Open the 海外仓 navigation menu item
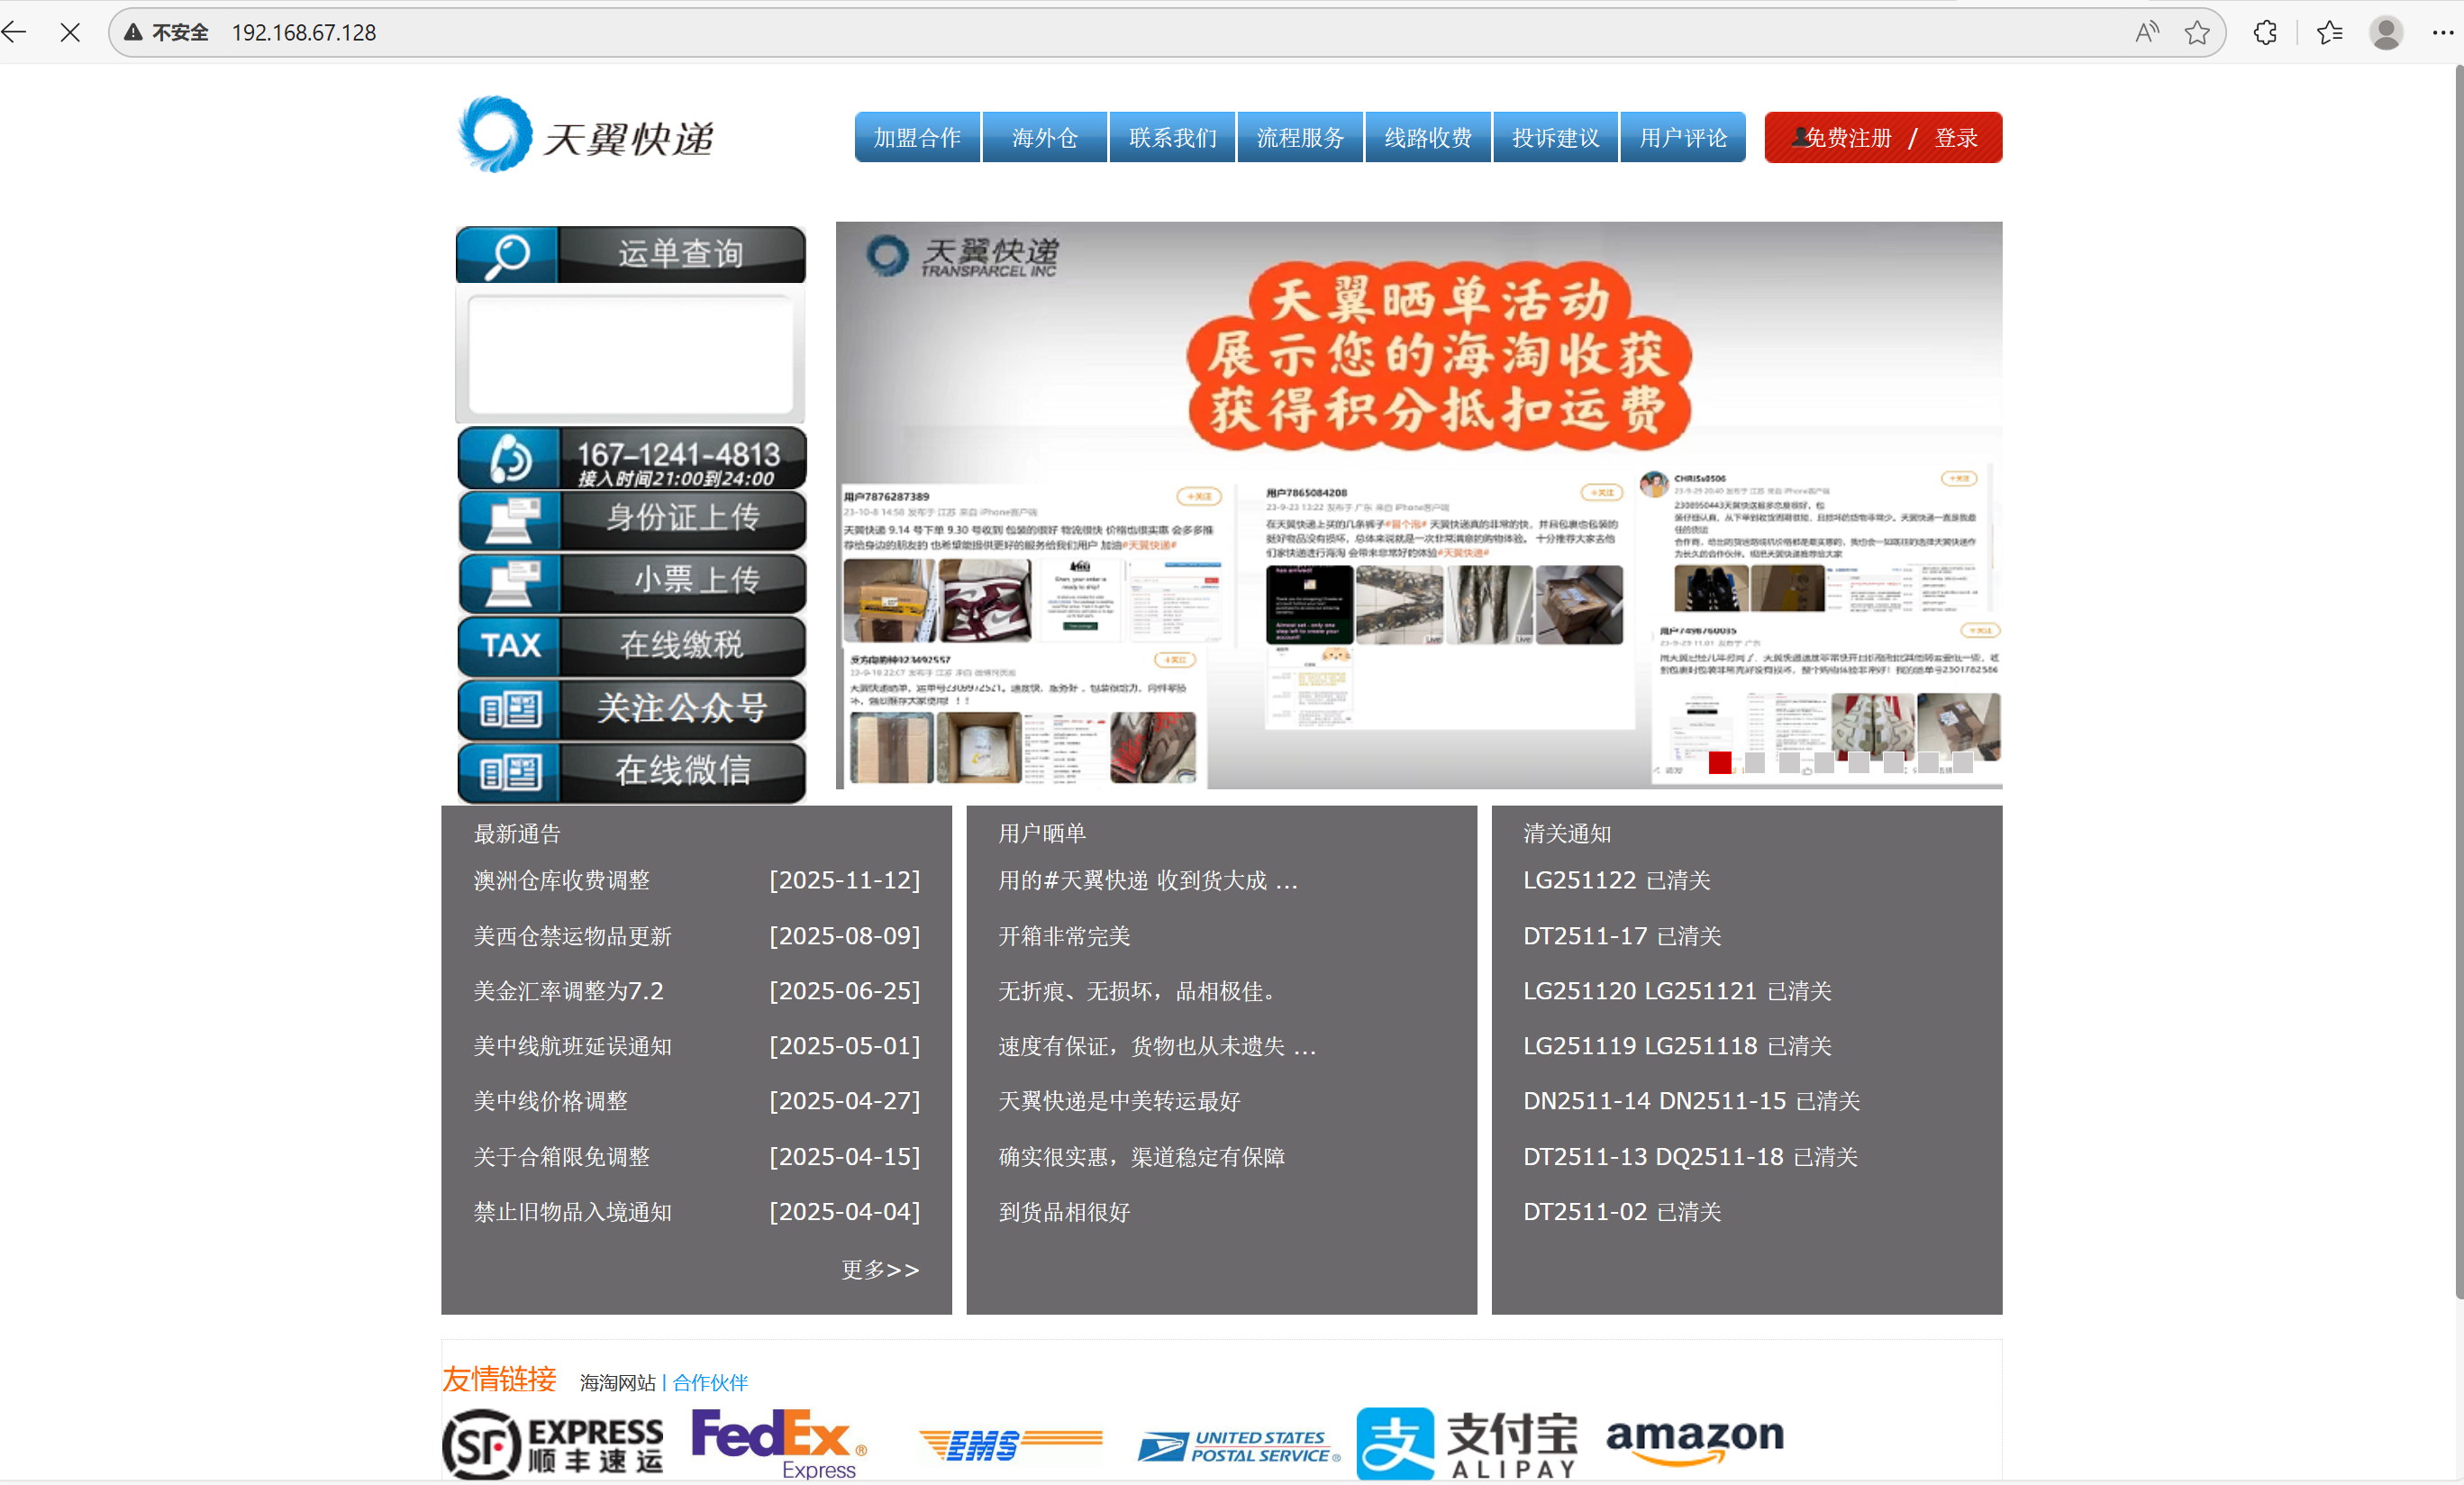The width and height of the screenshot is (2464, 1485). coord(1044,138)
